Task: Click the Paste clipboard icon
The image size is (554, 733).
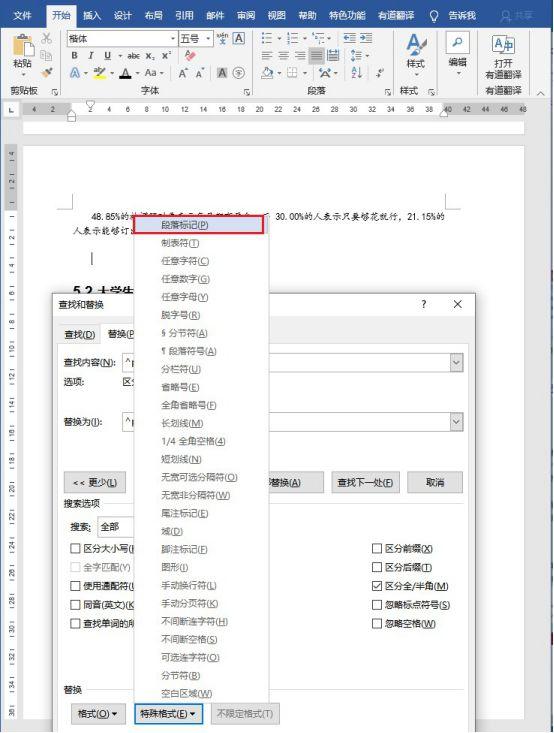Action: [x=22, y=45]
